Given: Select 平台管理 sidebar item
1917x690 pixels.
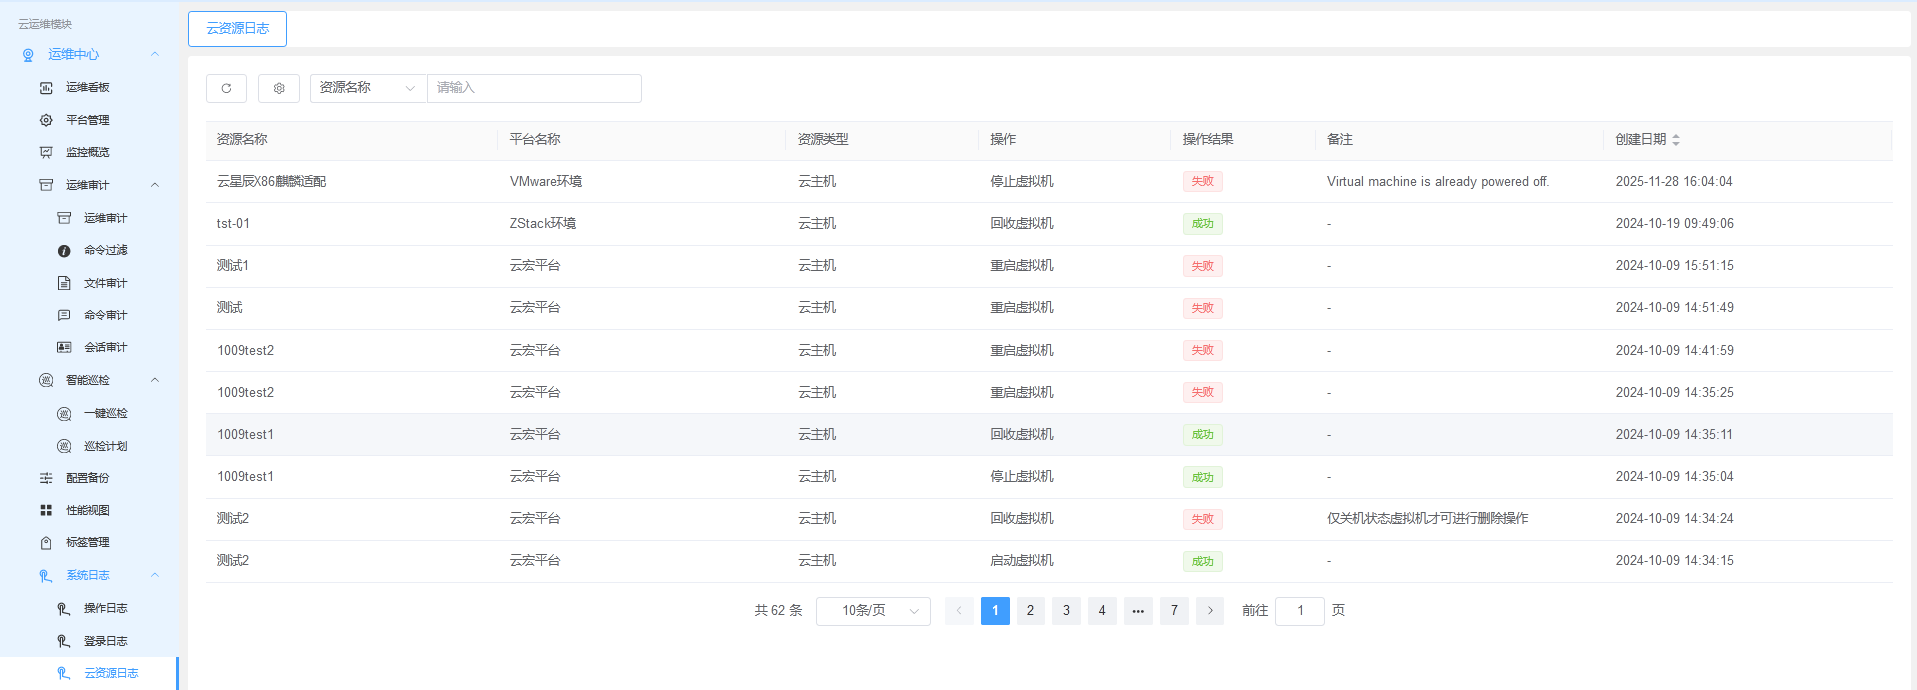Looking at the screenshot, I should (x=88, y=120).
